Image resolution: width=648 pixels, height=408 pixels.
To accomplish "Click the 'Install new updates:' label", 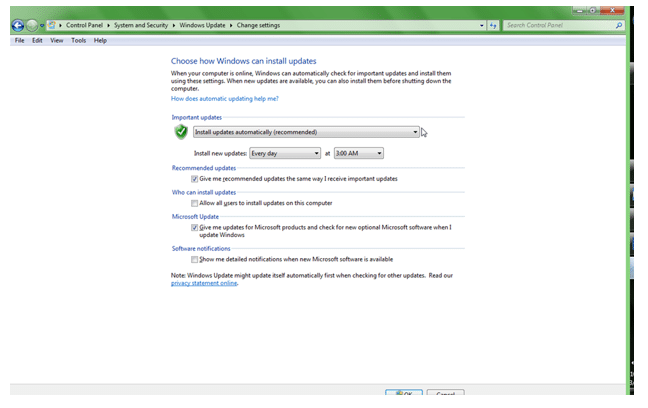I will pyautogui.click(x=220, y=153).
